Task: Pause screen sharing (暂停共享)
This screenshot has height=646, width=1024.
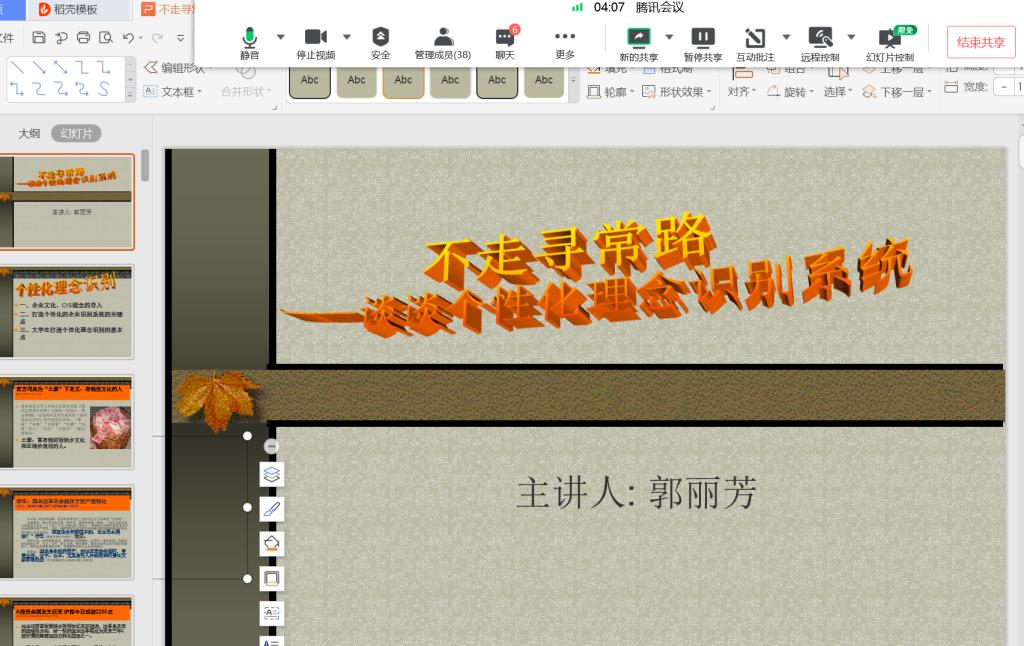Action: 703,42
